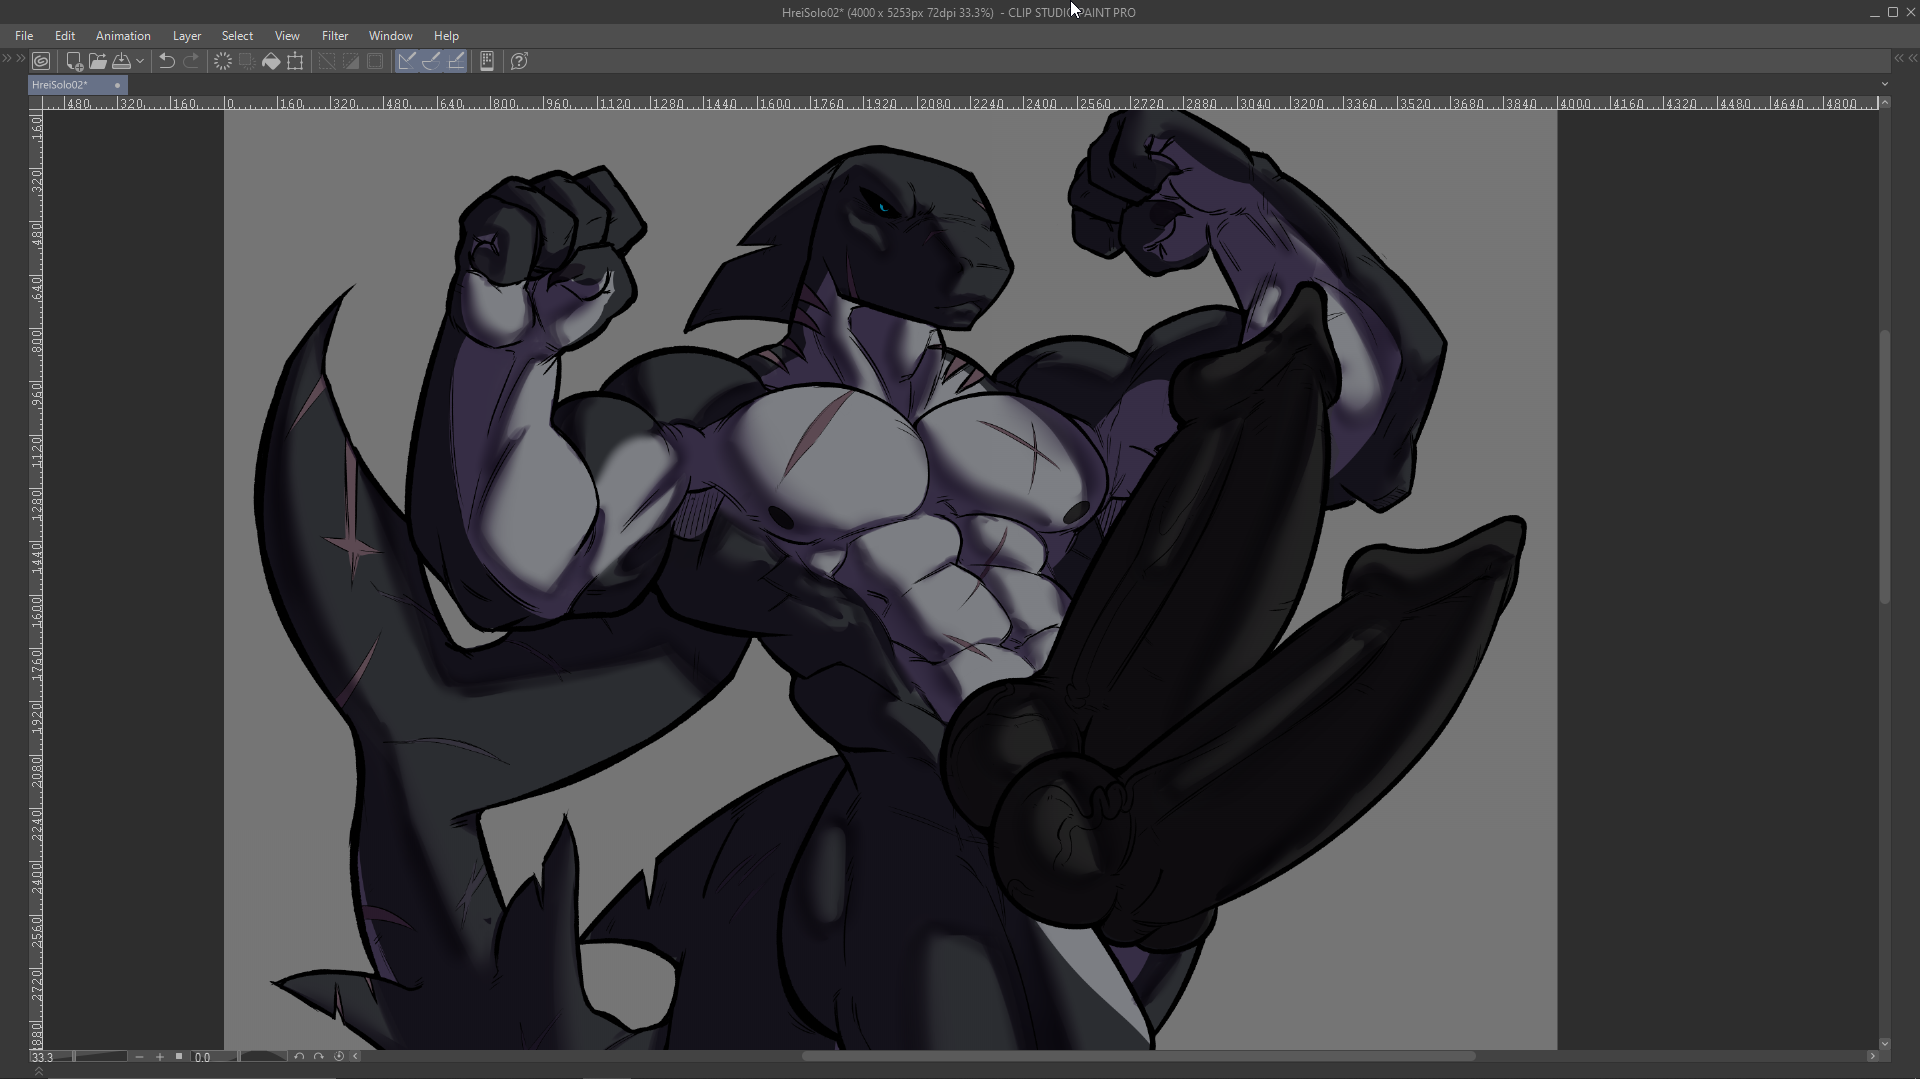Open the Filter menu

tap(334, 35)
